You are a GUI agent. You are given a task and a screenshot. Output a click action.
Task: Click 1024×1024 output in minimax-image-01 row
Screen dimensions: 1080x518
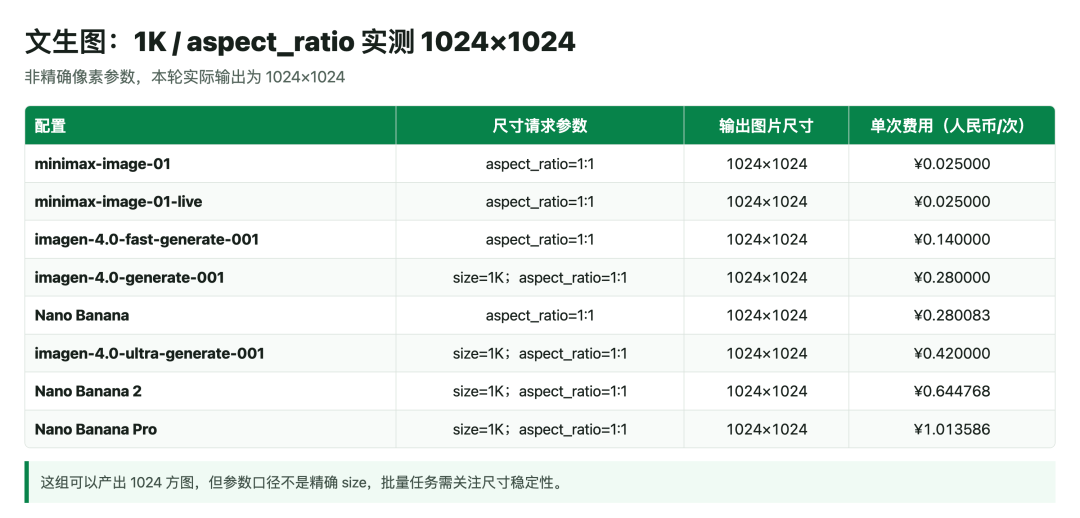pyautogui.click(x=767, y=164)
